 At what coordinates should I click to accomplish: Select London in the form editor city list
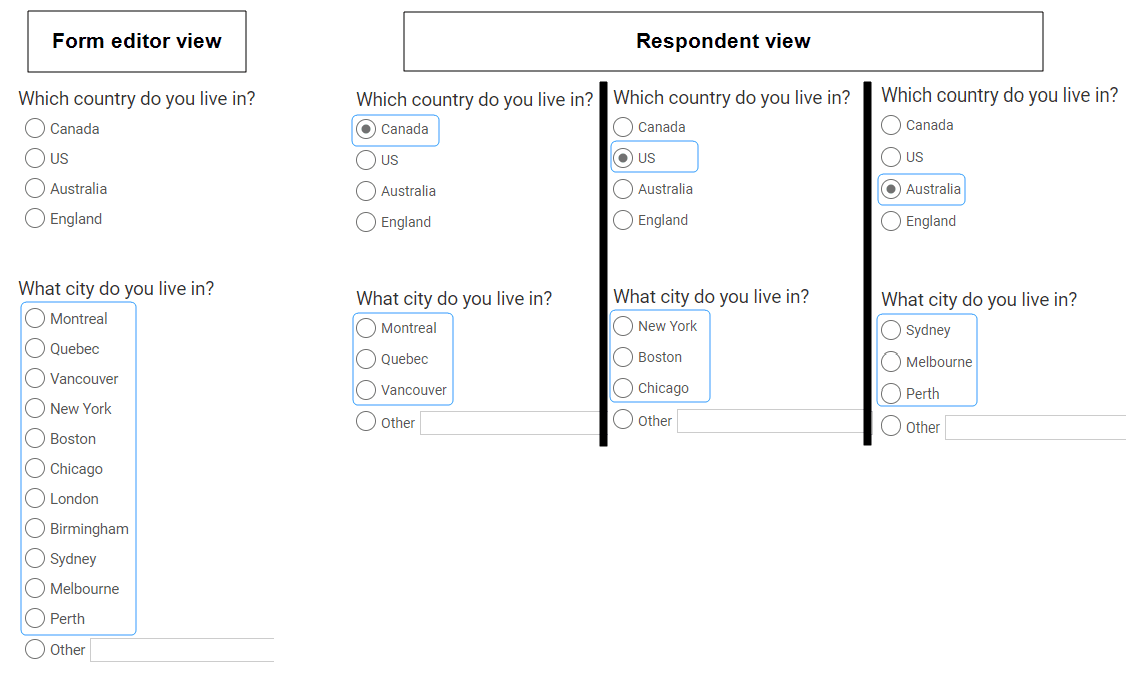click(x=36, y=498)
